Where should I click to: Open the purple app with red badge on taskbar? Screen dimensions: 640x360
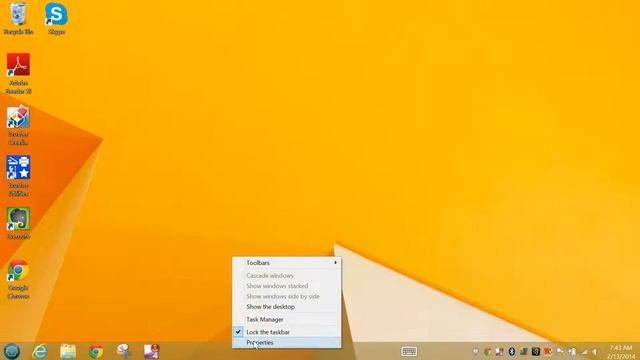(152, 351)
